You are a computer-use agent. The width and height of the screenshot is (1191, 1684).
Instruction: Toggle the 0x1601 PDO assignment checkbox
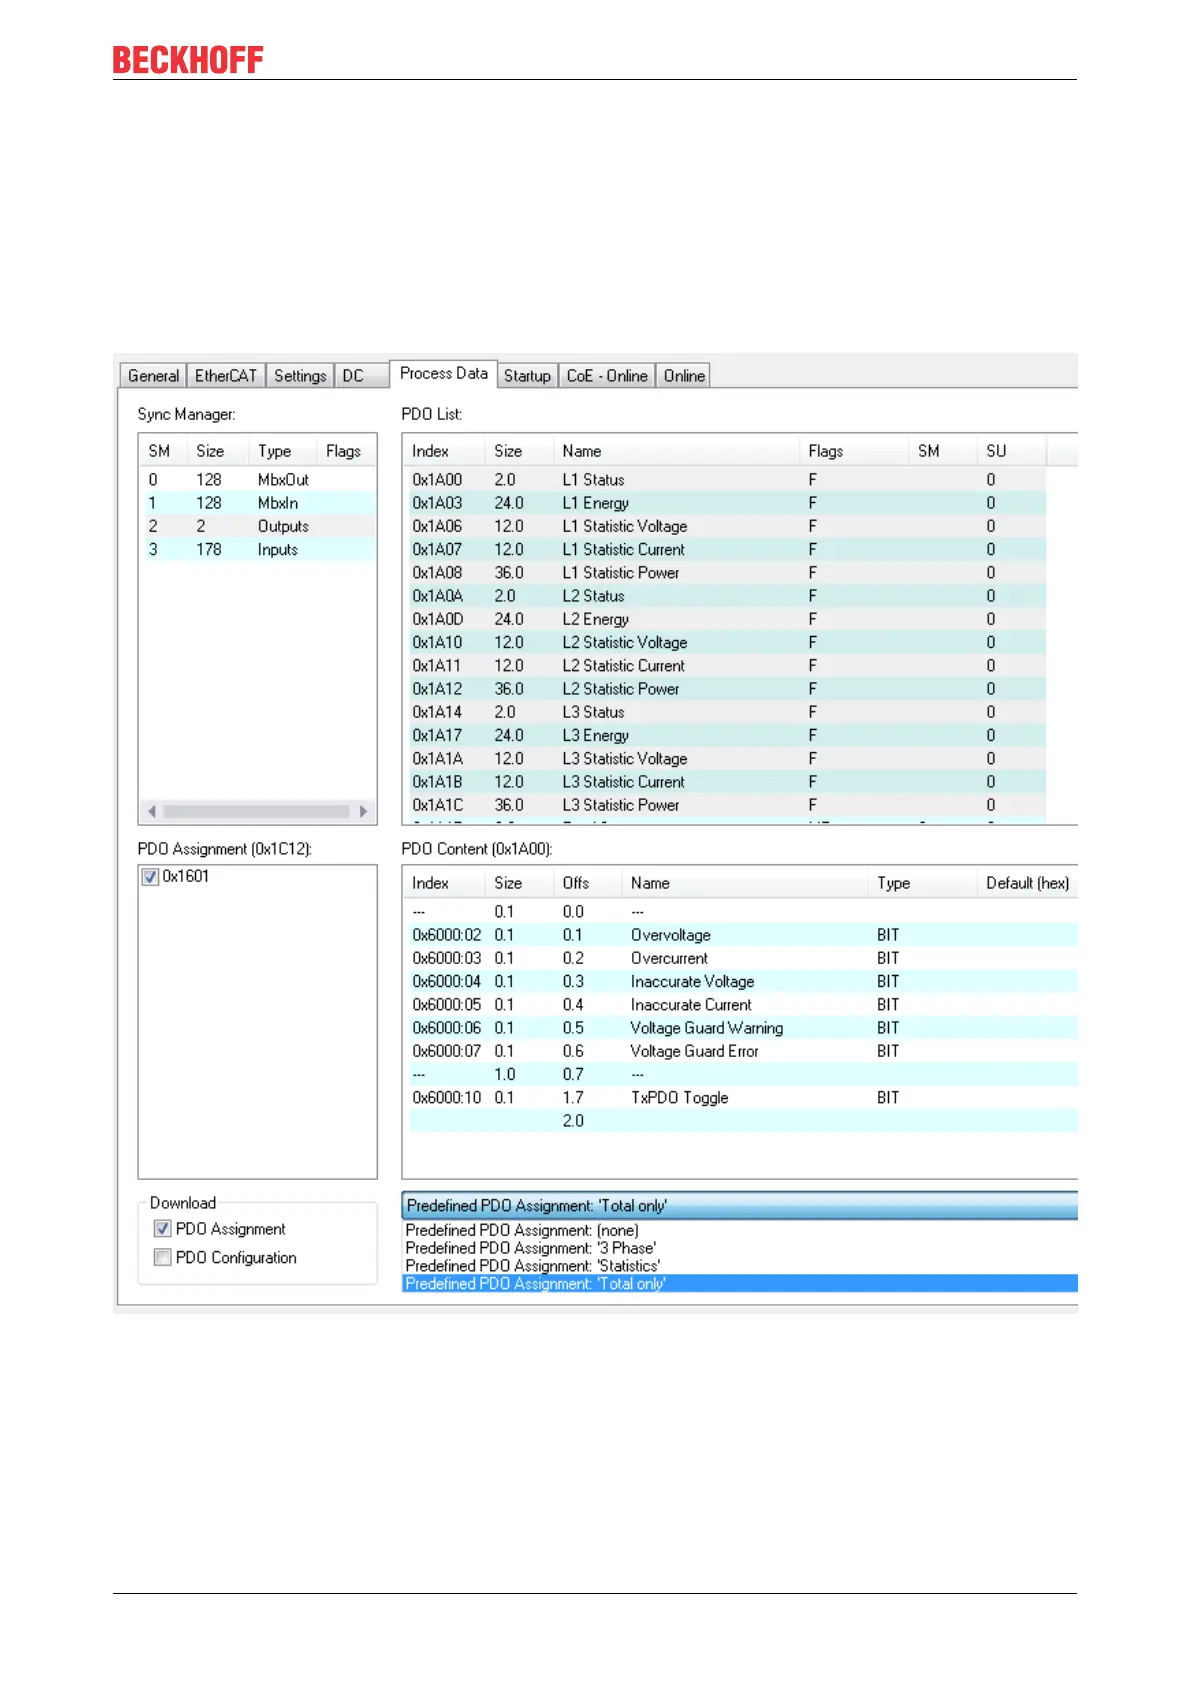(x=150, y=877)
